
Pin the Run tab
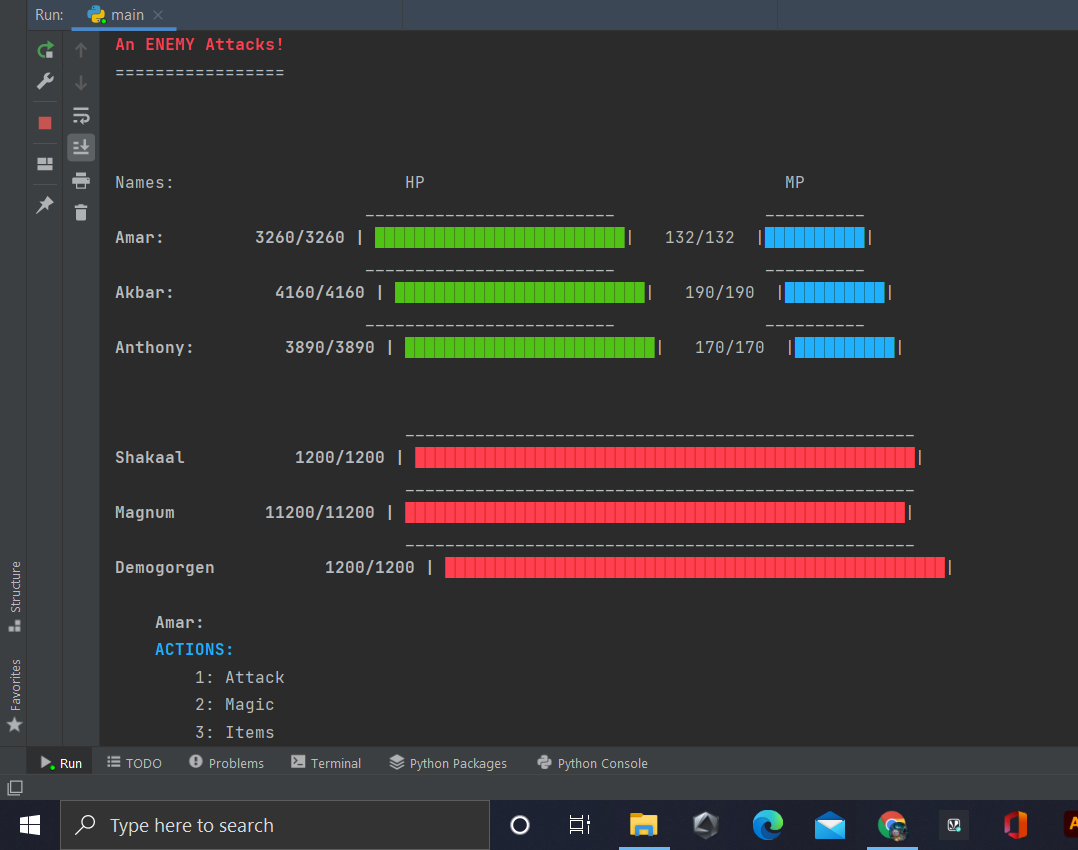[45, 205]
